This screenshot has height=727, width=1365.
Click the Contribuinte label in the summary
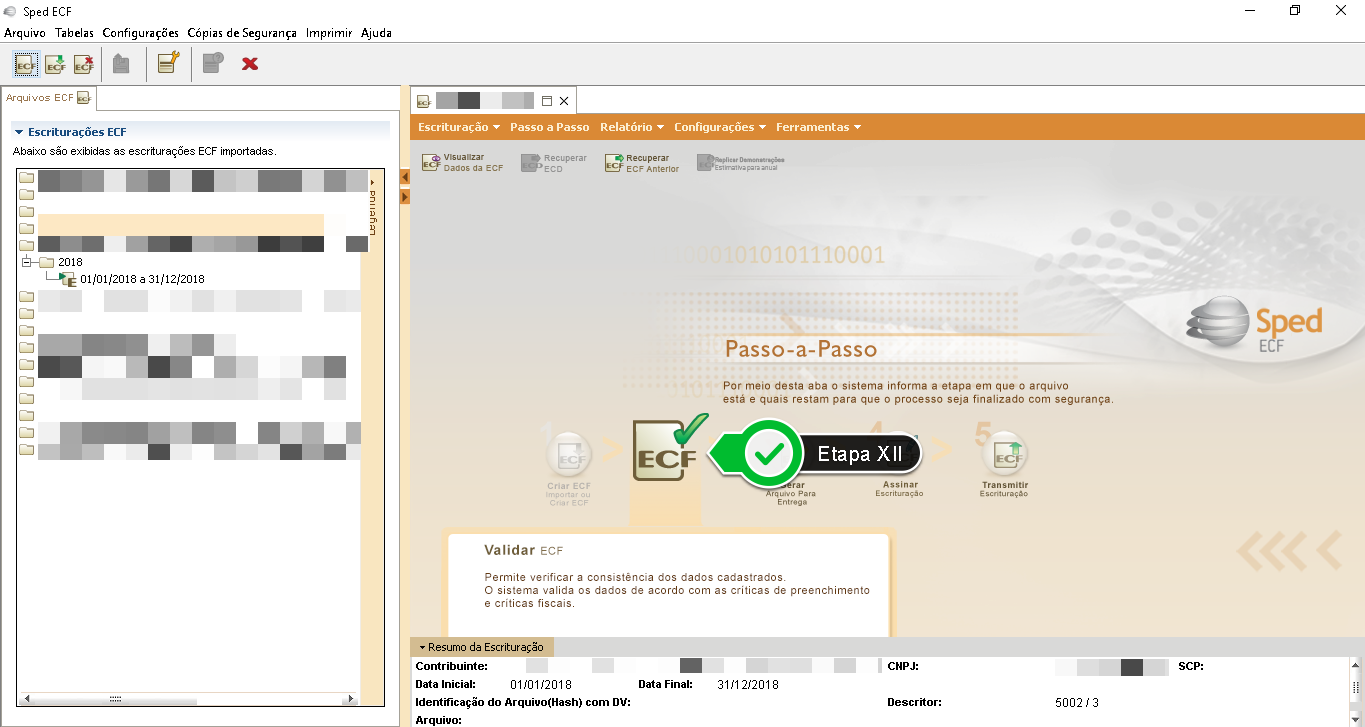[x=452, y=666]
